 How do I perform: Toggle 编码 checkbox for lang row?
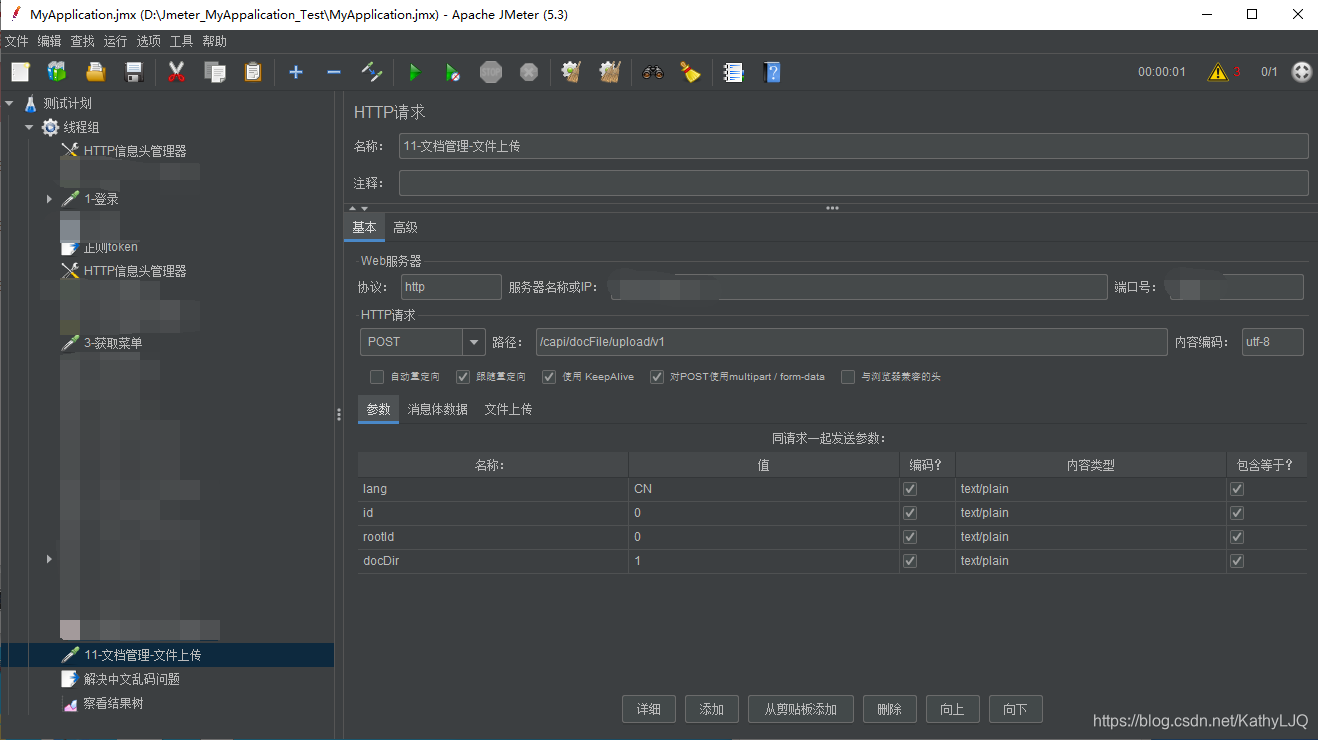pos(910,489)
